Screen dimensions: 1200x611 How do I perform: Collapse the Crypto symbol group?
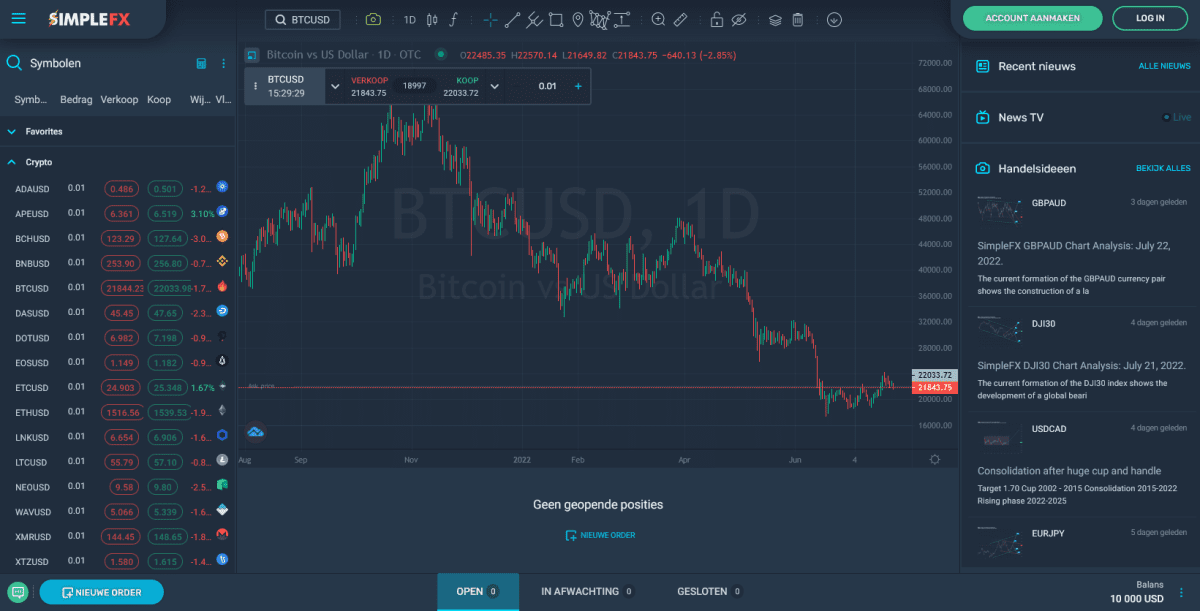click(12, 162)
